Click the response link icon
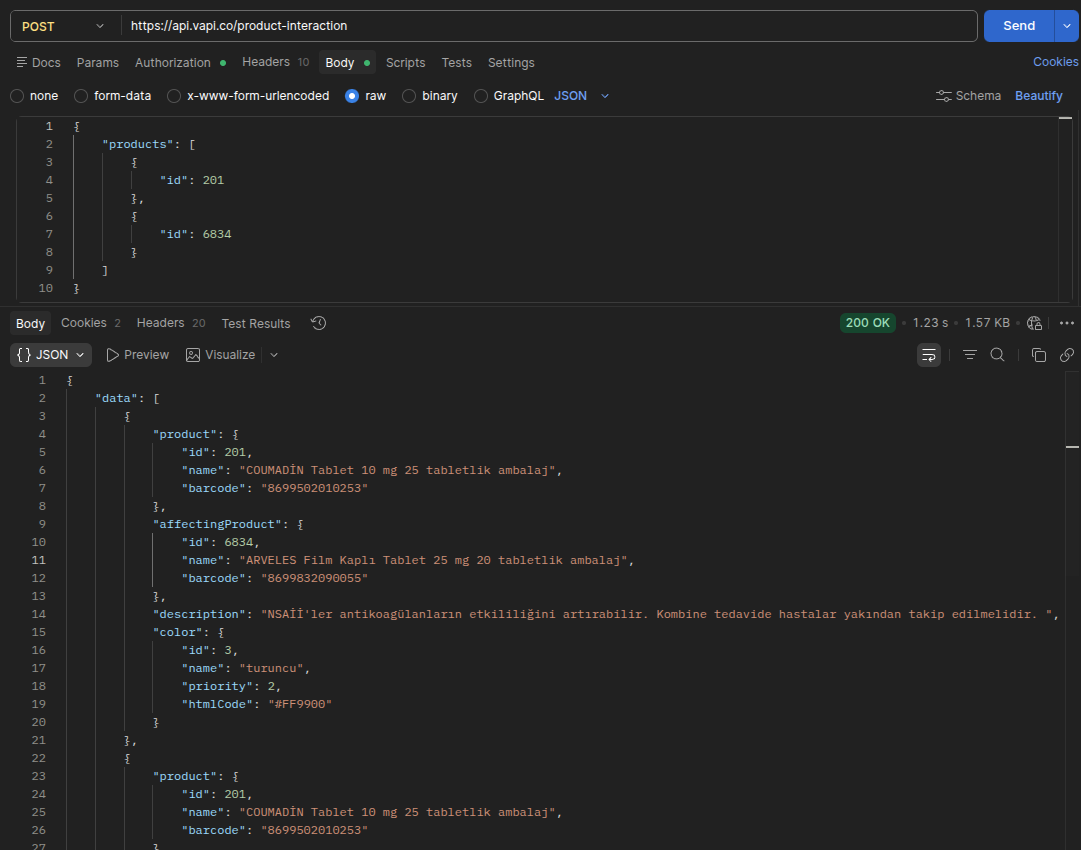Viewport: 1081px width, 850px height. (x=1067, y=355)
